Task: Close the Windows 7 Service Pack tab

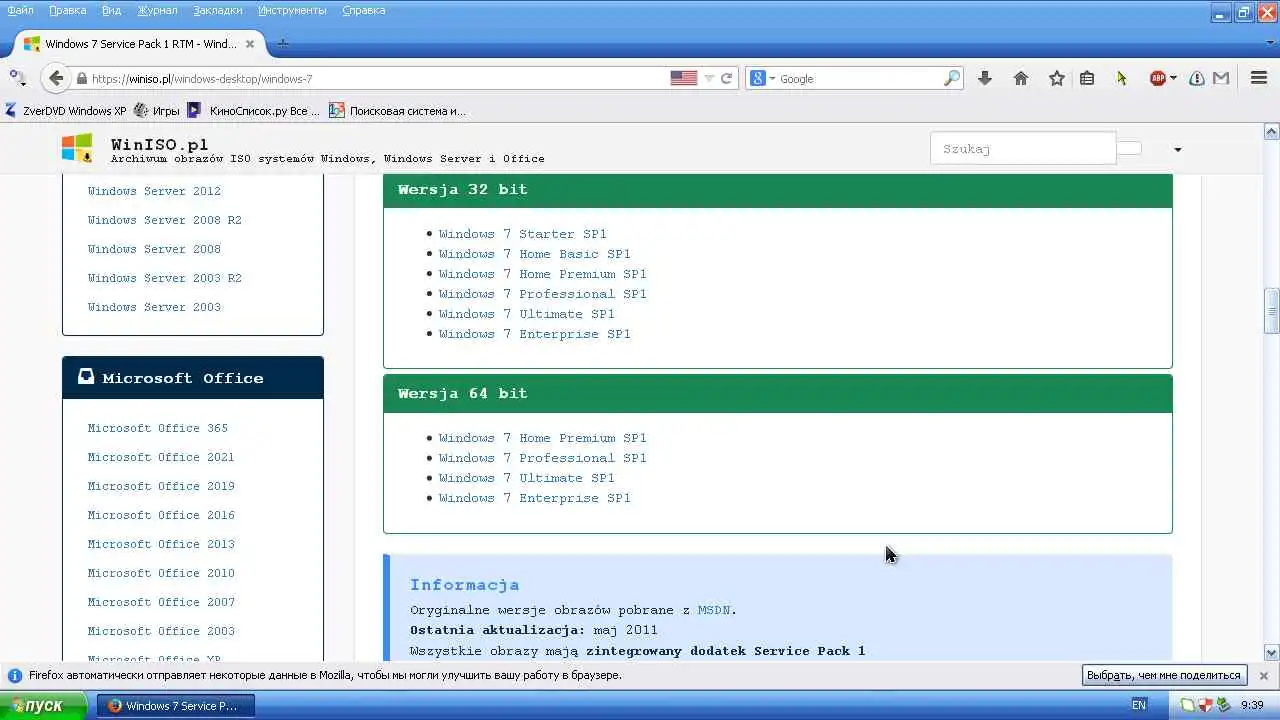Action: 250,44
